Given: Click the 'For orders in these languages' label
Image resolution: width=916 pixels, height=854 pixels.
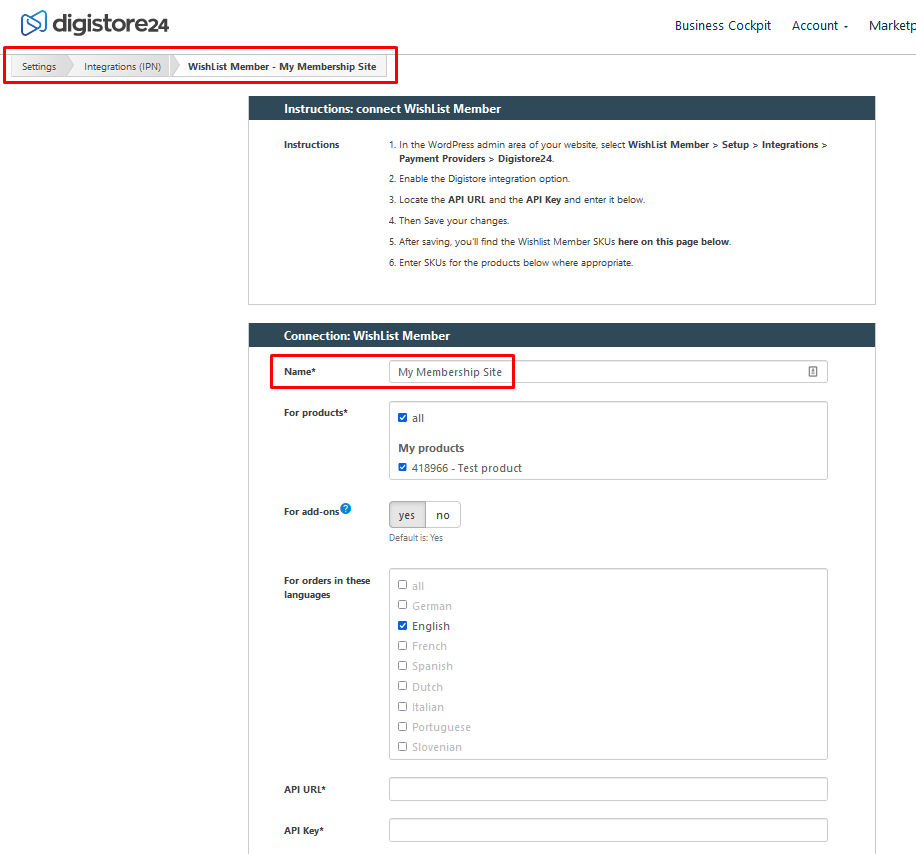Looking at the screenshot, I should [x=327, y=588].
